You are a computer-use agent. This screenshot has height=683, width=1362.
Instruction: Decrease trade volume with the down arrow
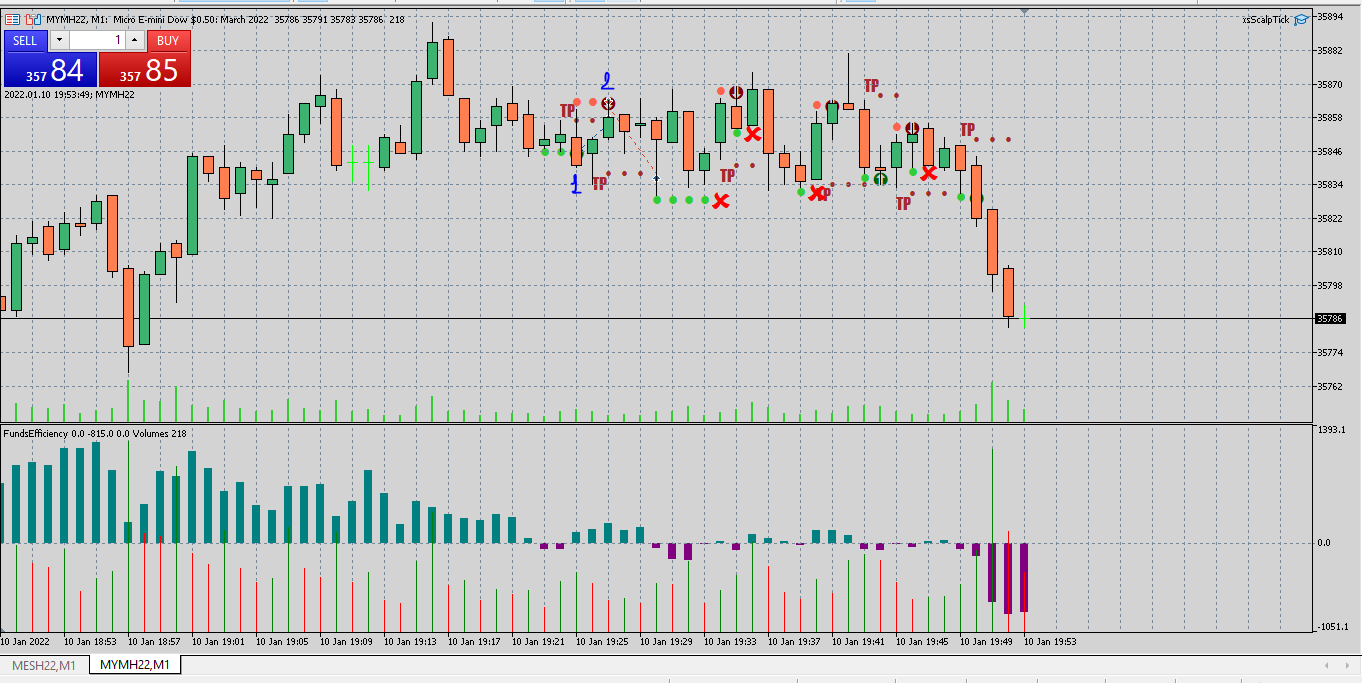point(59,40)
